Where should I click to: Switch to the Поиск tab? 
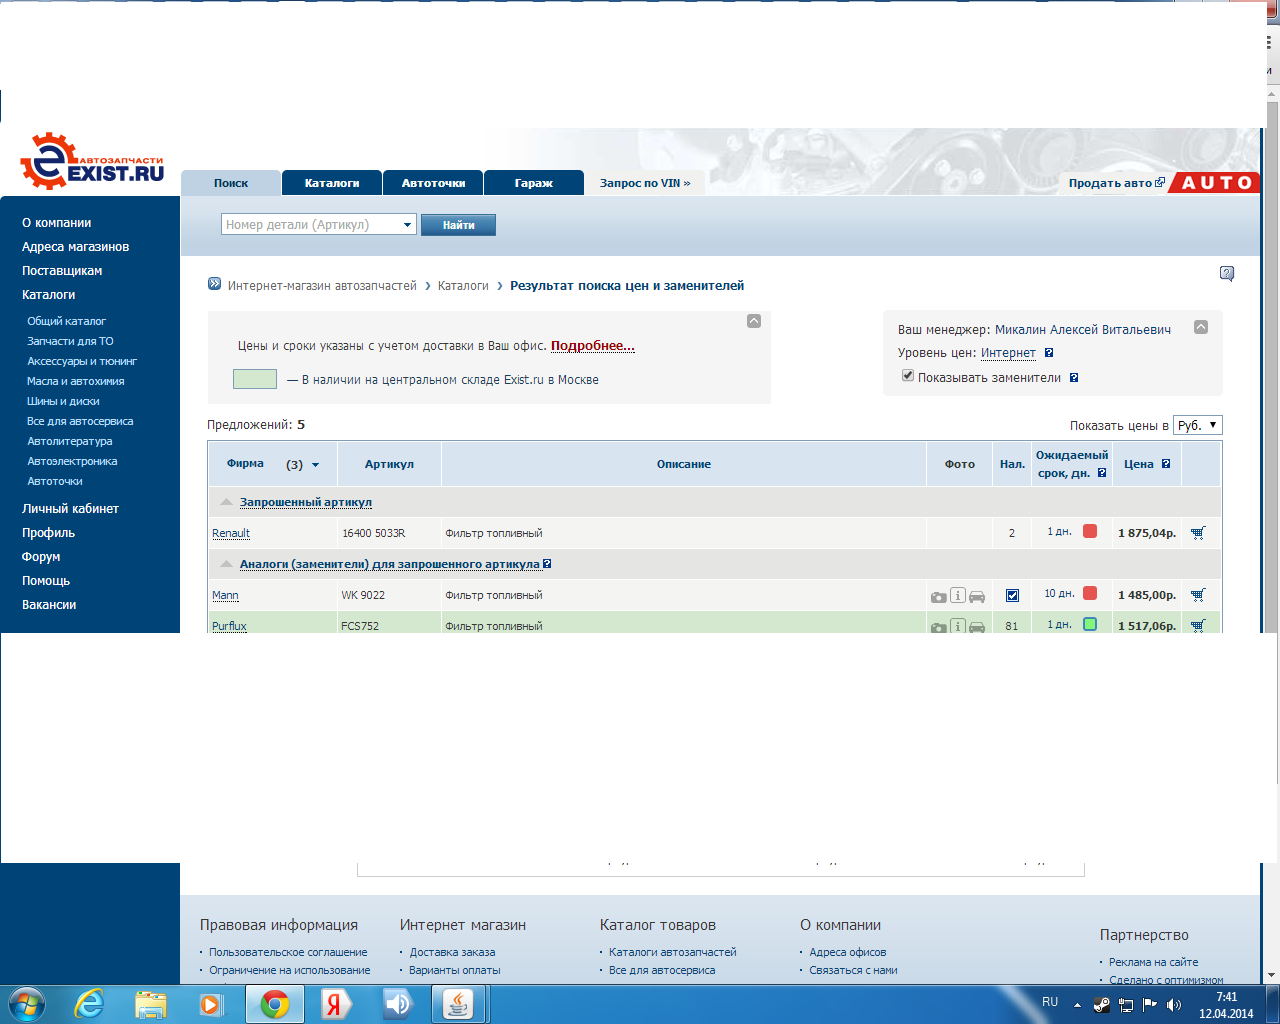coord(231,183)
